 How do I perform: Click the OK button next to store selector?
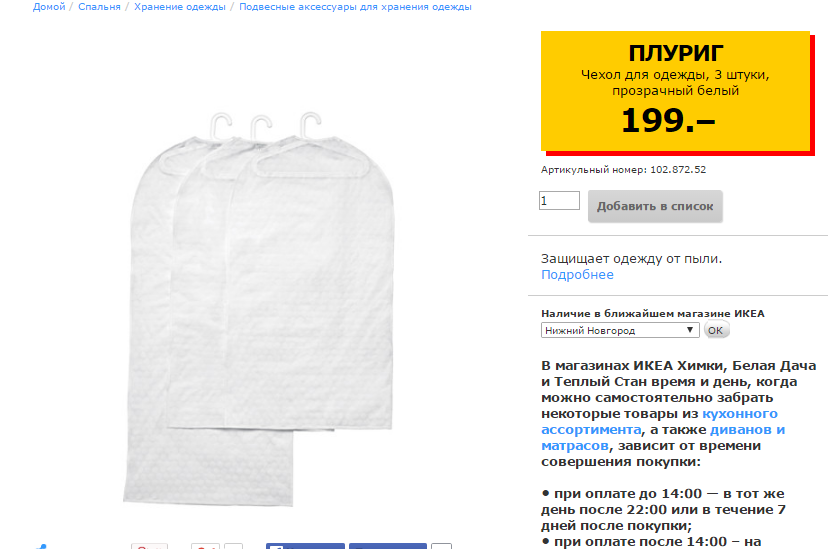tap(716, 330)
